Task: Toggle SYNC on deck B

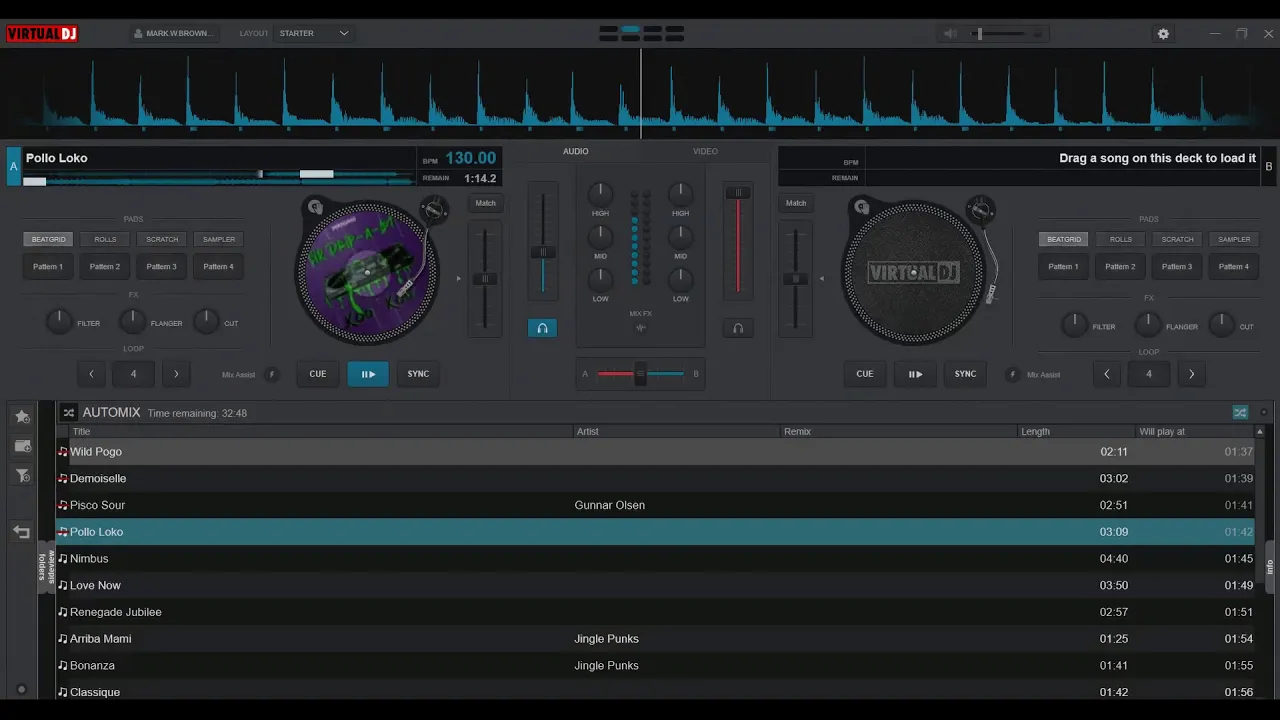Action: pos(965,374)
